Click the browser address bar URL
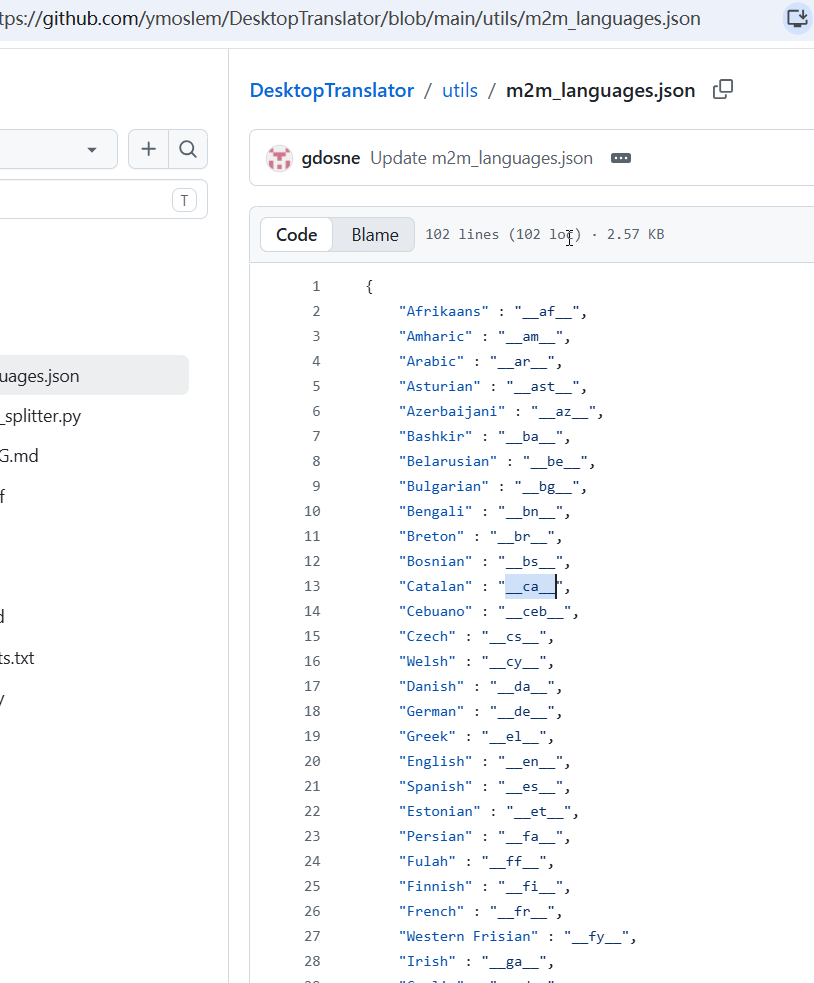The width and height of the screenshot is (814, 983). coord(350,18)
